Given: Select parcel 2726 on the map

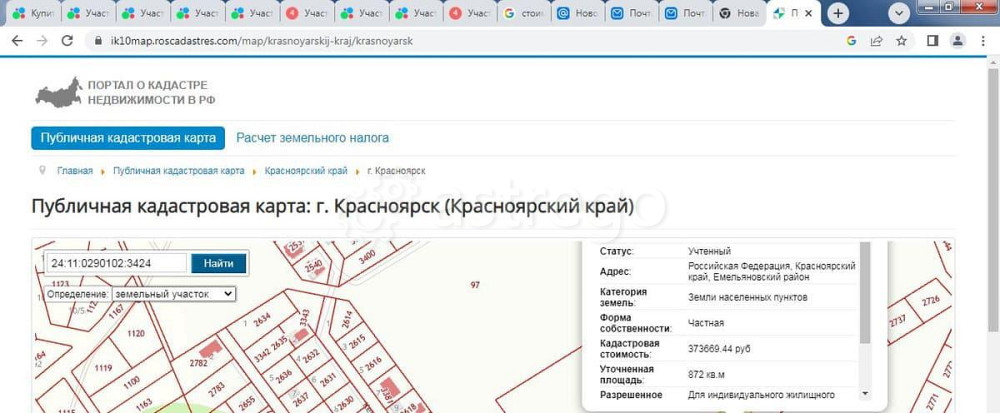Looking at the screenshot, I should (930, 300).
